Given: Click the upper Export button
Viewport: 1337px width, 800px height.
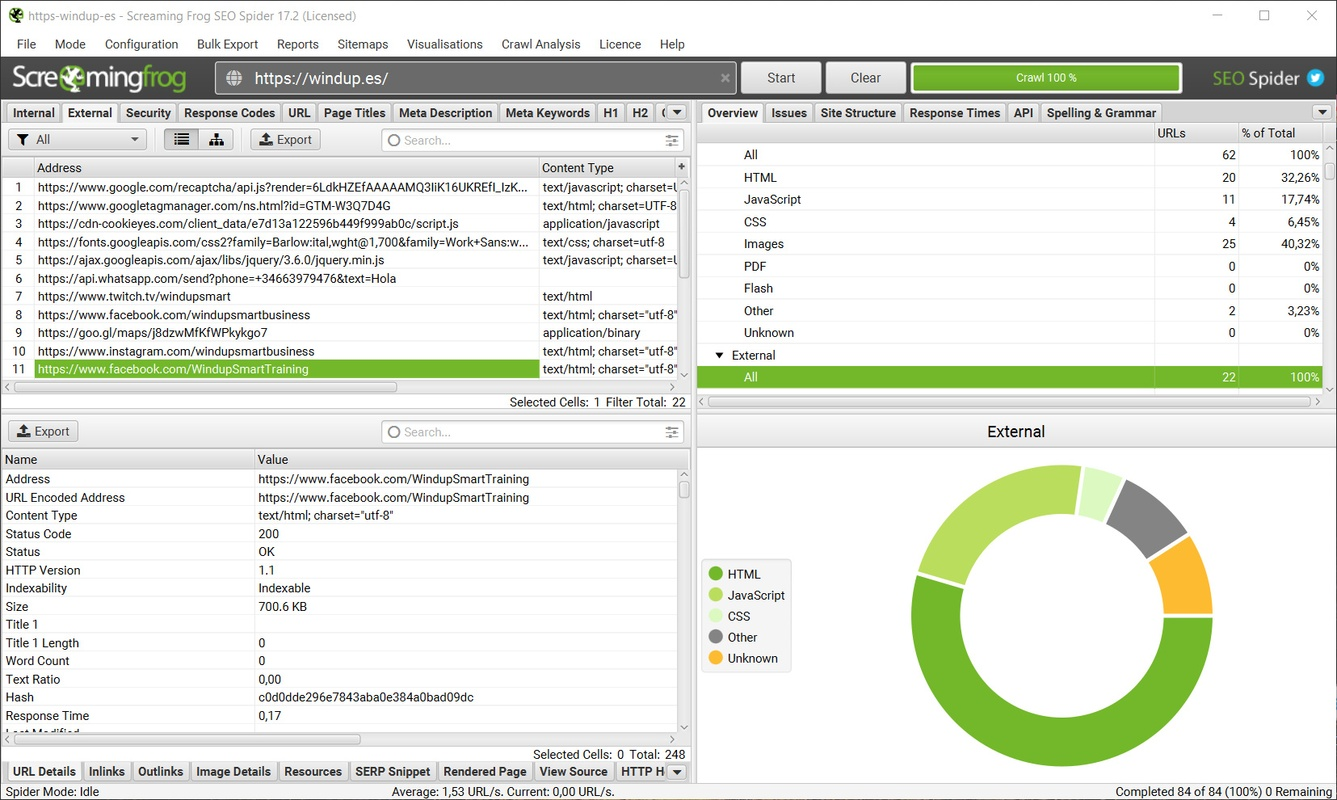Looking at the screenshot, I should coord(285,140).
